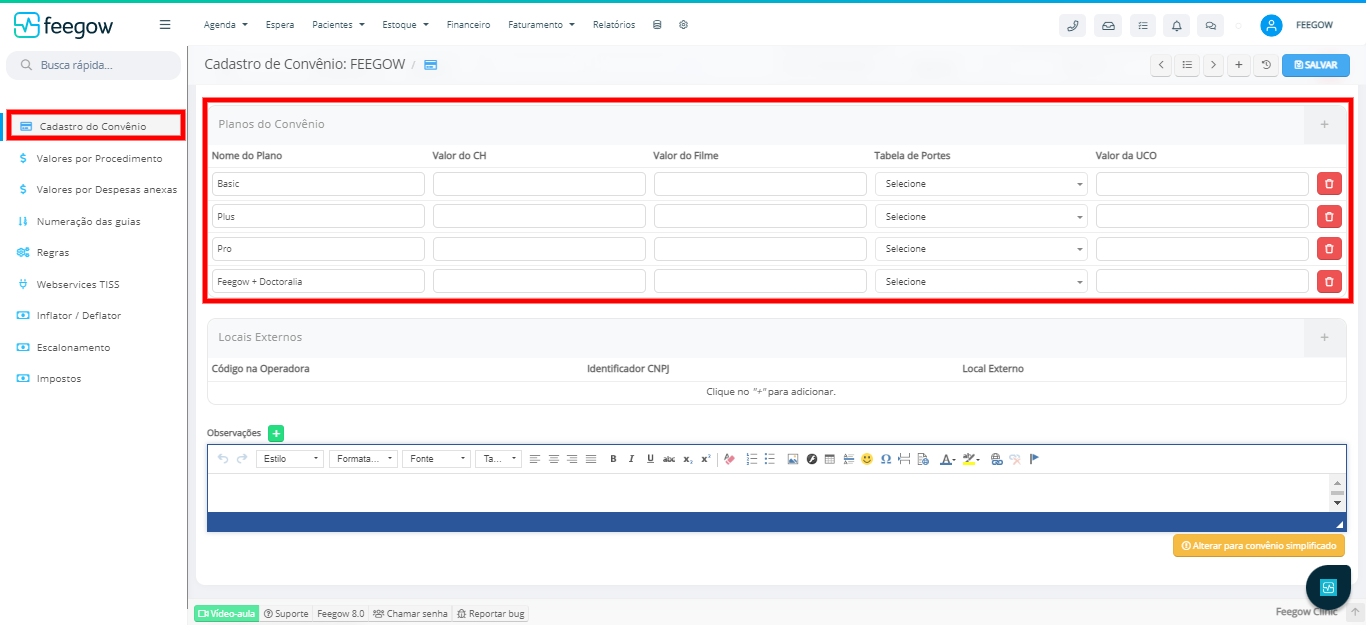Open the font size (Ta...) dropdown
The height and width of the screenshot is (625, 1366).
pyautogui.click(x=498, y=459)
